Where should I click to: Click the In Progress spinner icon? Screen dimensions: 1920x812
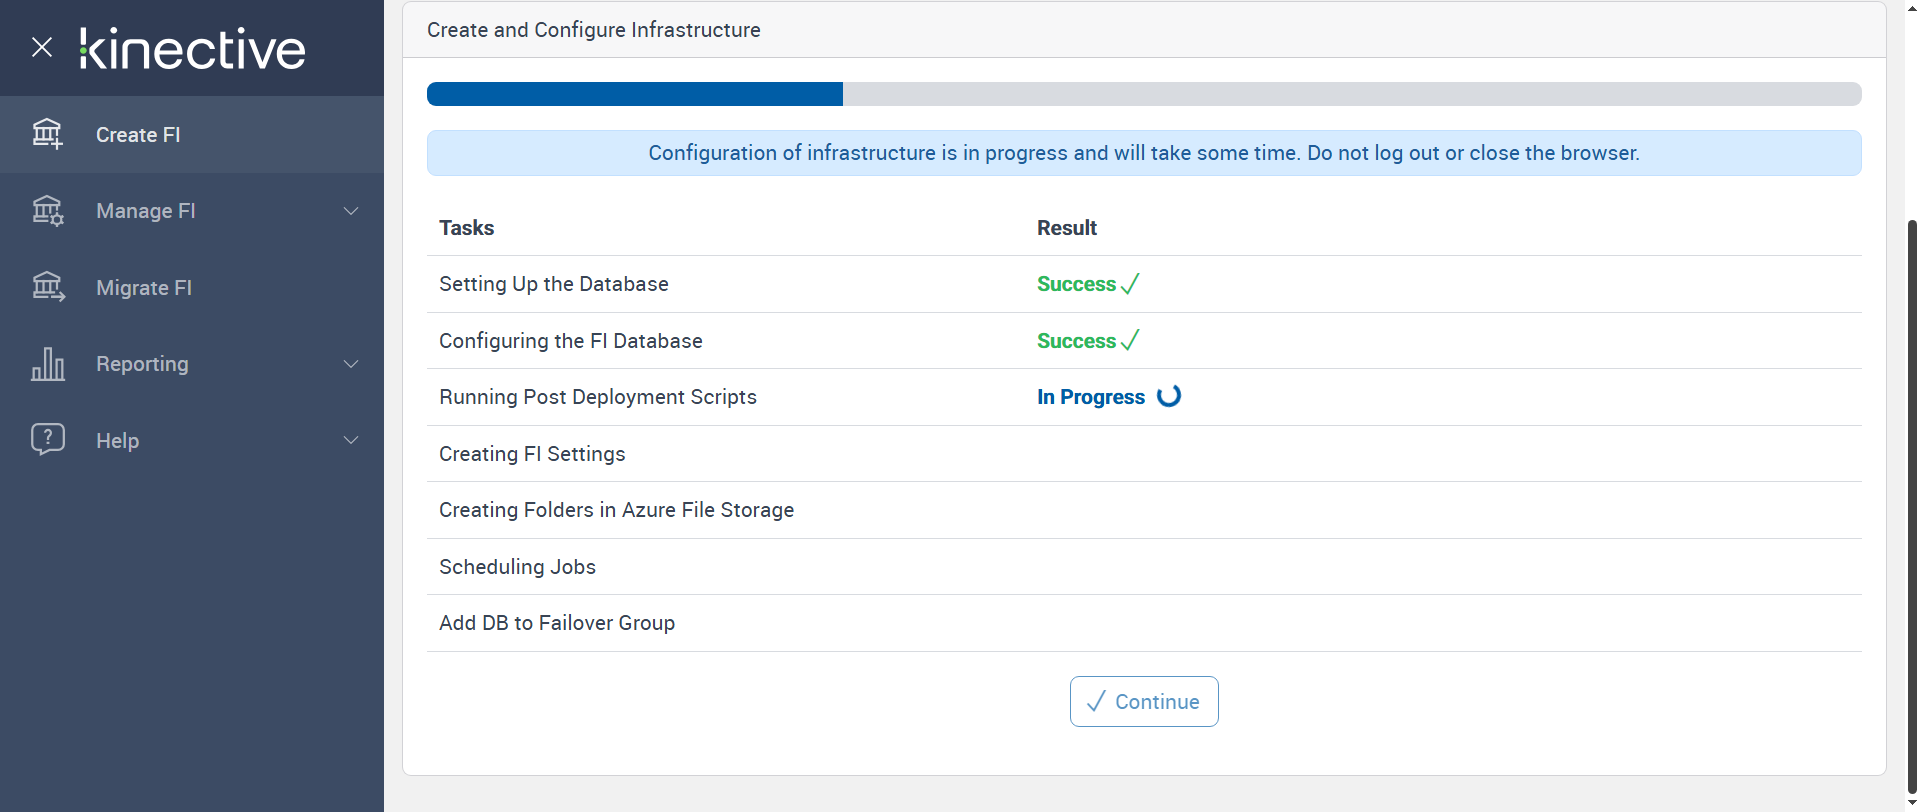point(1169,396)
